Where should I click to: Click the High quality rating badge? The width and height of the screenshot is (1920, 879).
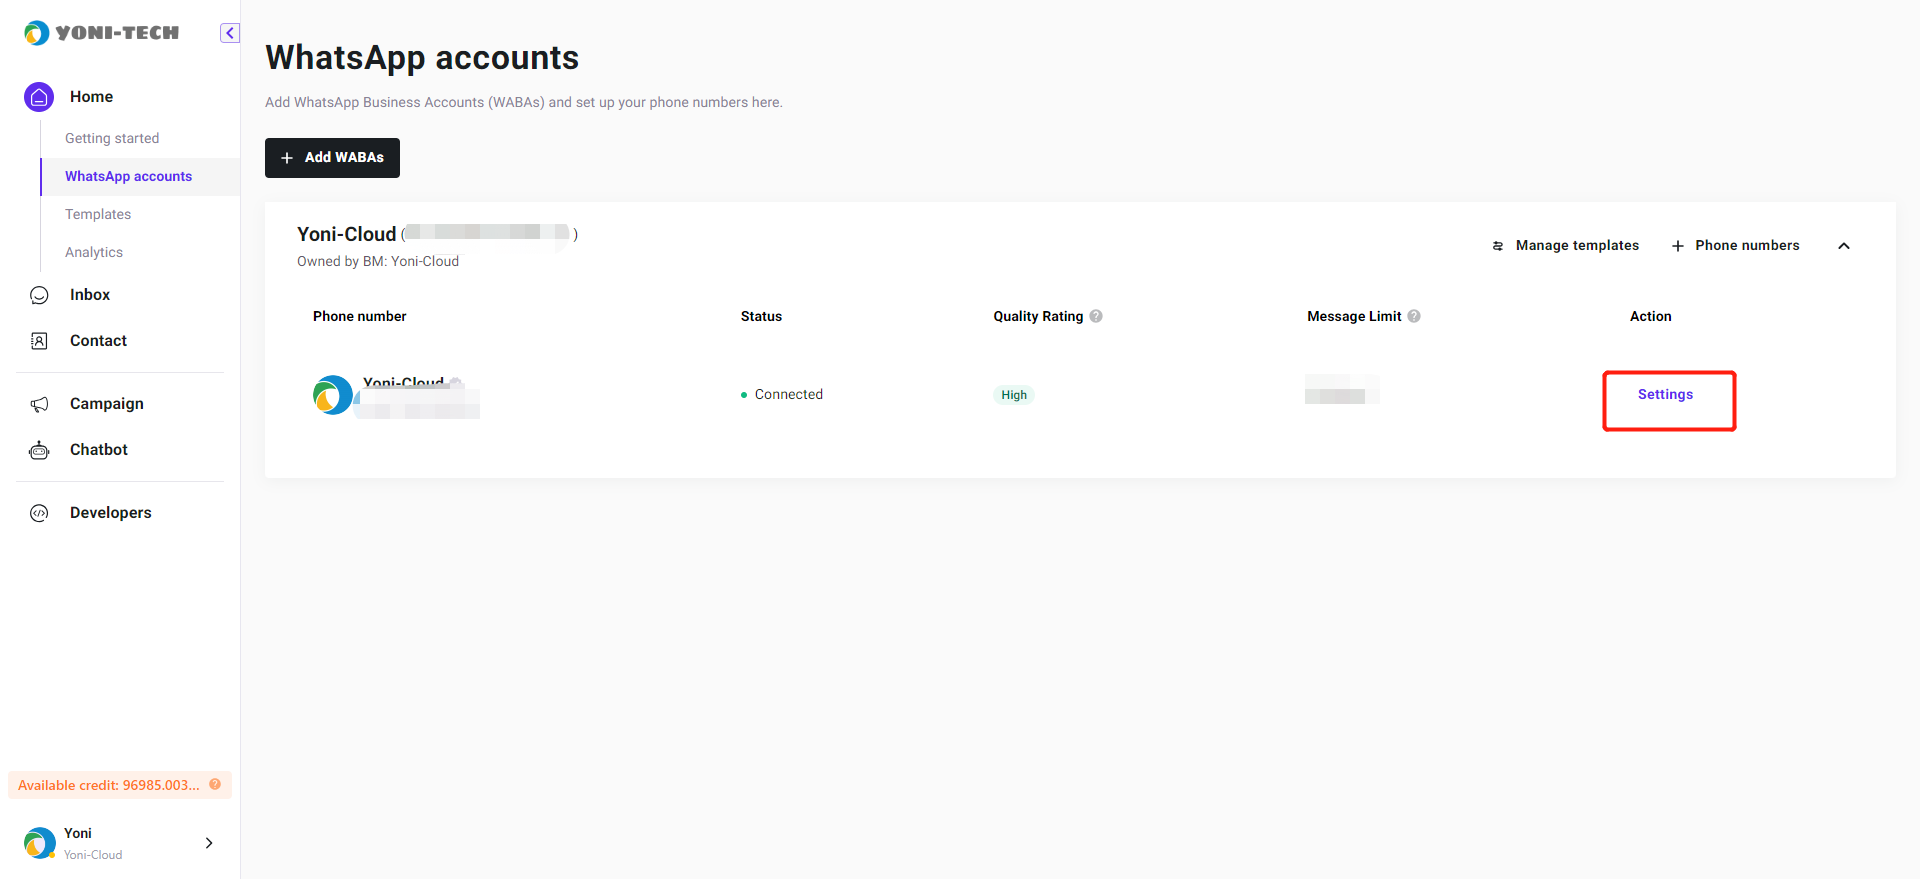pyautogui.click(x=1014, y=395)
